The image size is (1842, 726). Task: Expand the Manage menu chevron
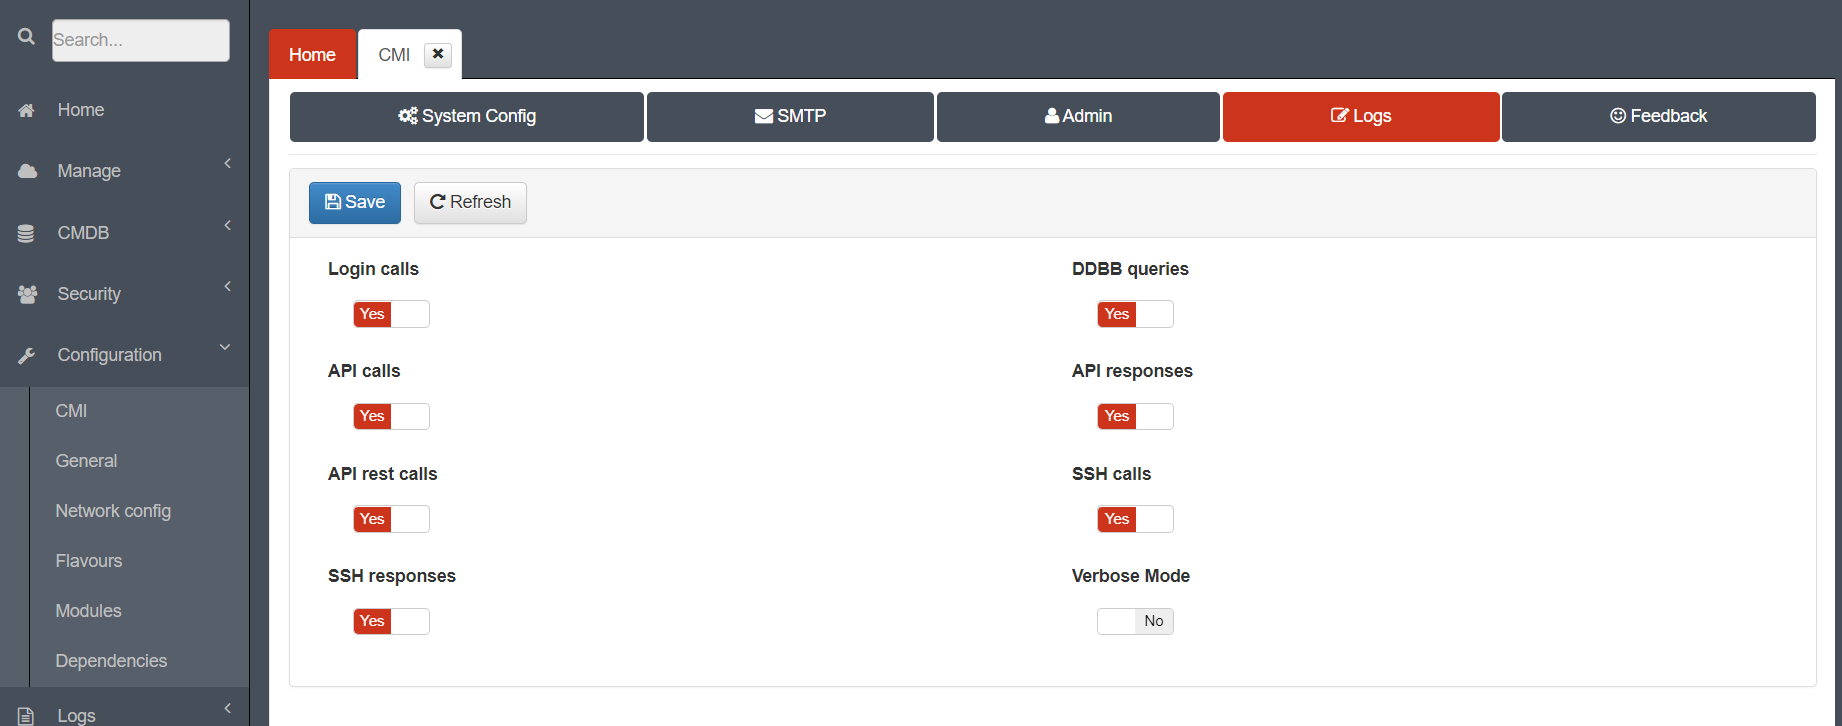(228, 163)
